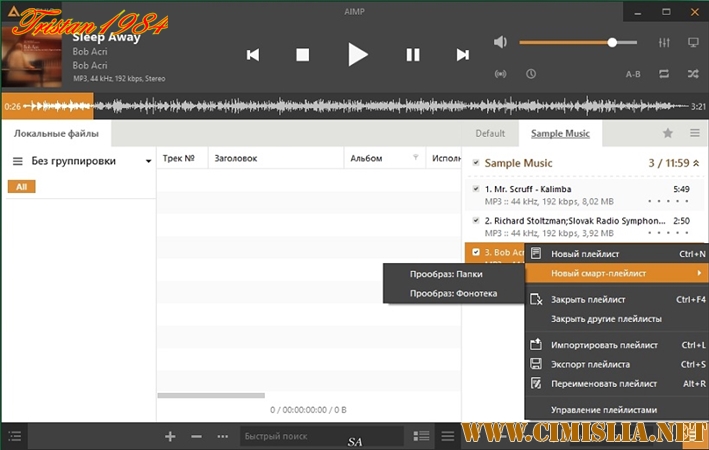Toggle shuffle playback mode

(x=692, y=74)
